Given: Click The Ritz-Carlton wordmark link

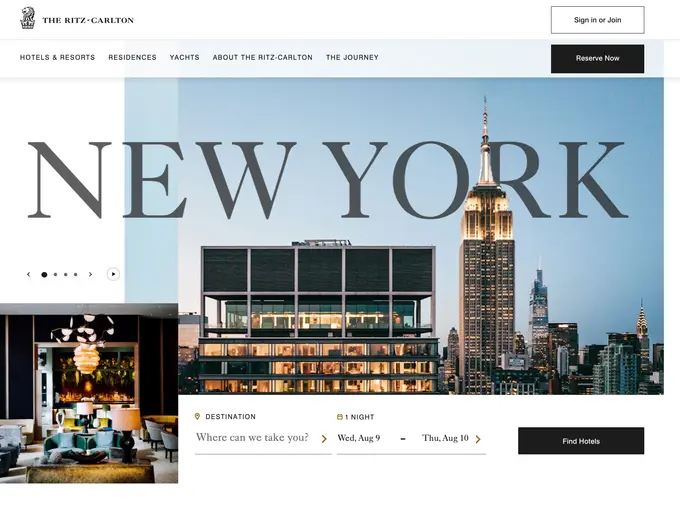Looking at the screenshot, I should (88, 20).
